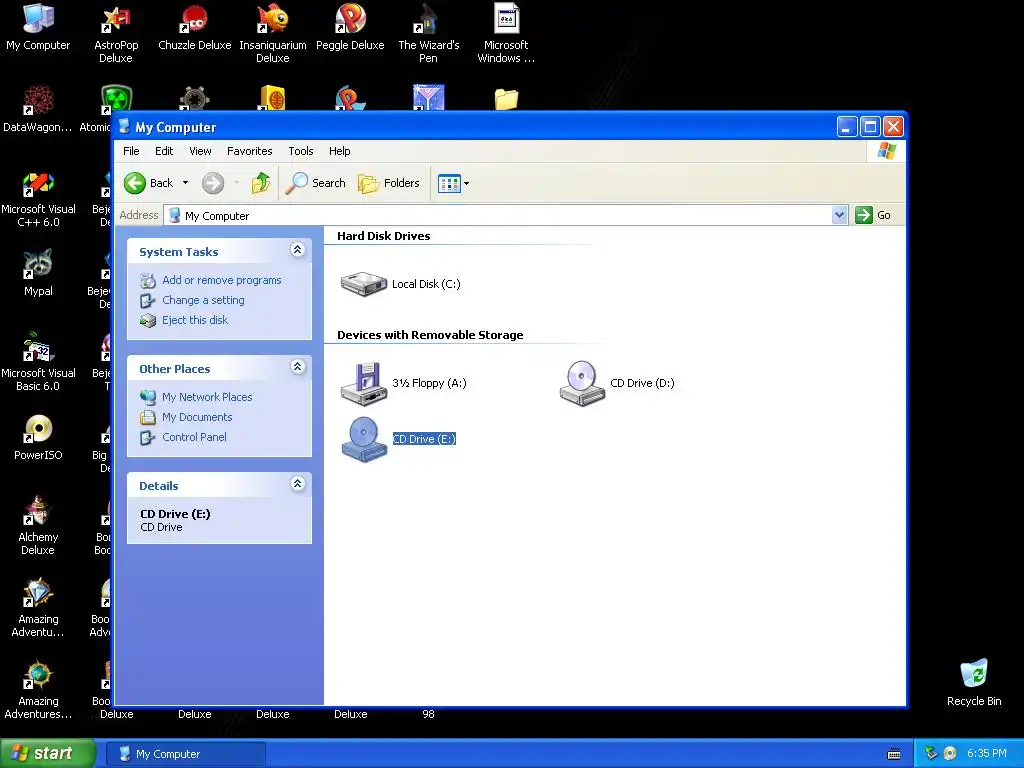Screen dimensions: 1024x768
Task: Open the Search magnifier tool
Action: pyautogui.click(x=315, y=183)
